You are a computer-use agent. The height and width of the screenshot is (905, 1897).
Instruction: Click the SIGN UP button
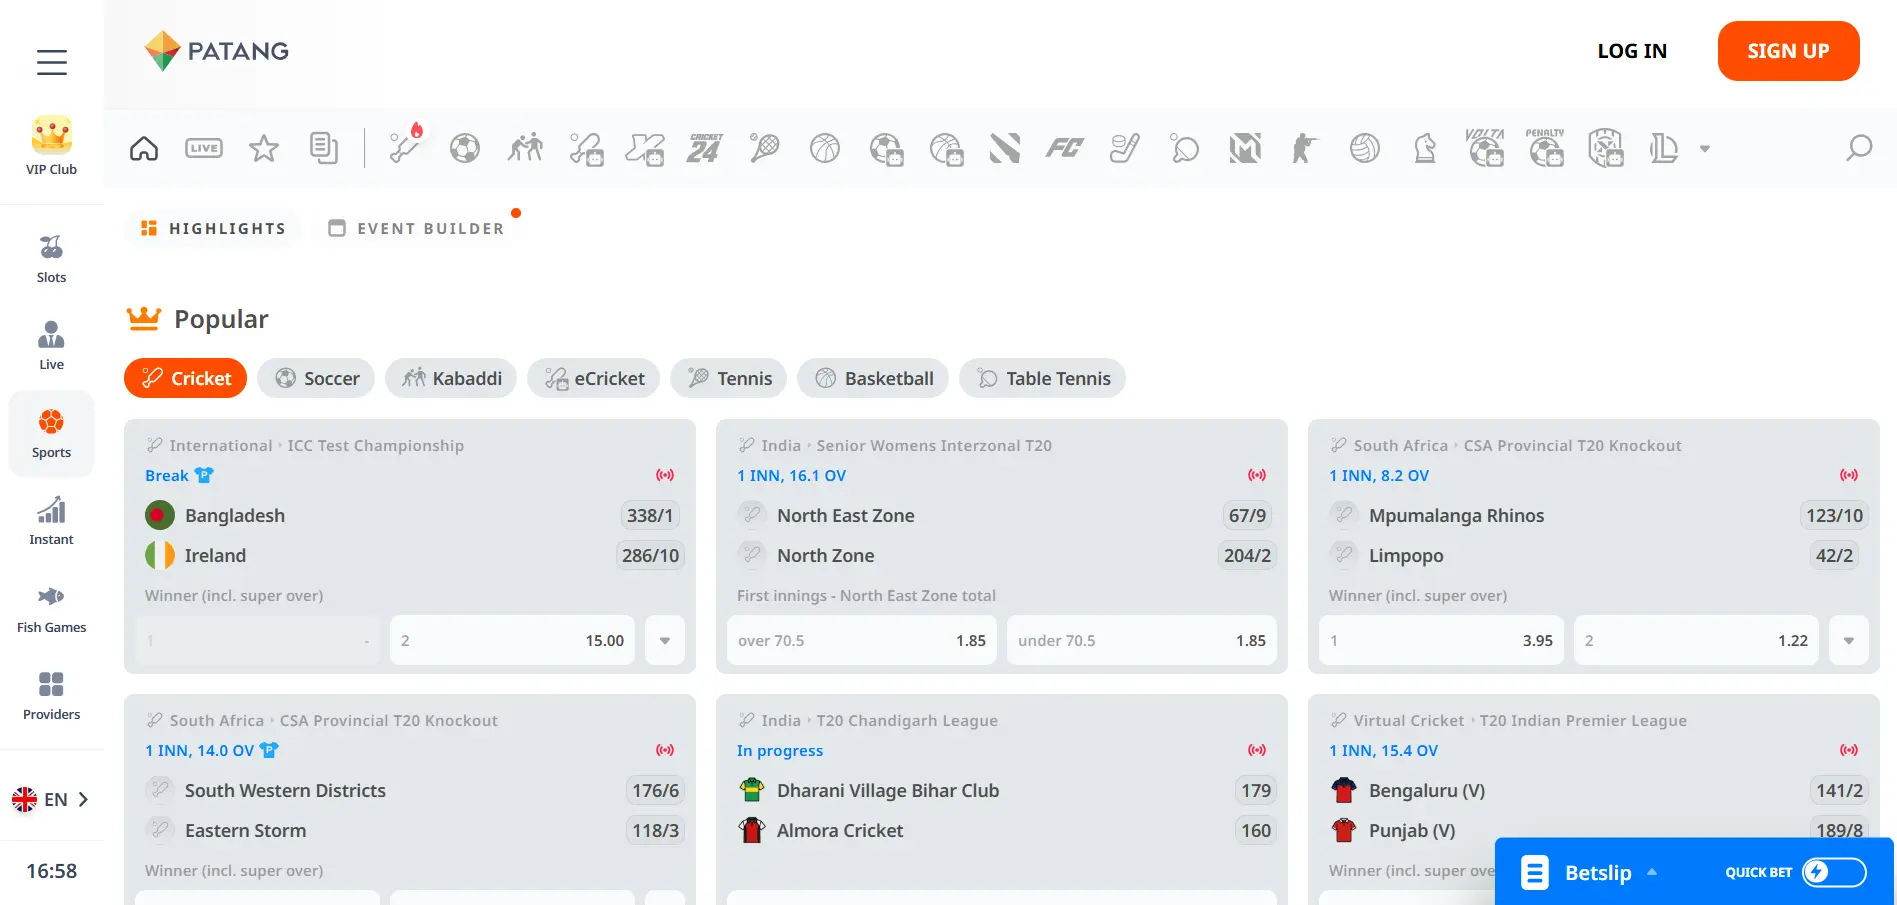click(x=1788, y=51)
